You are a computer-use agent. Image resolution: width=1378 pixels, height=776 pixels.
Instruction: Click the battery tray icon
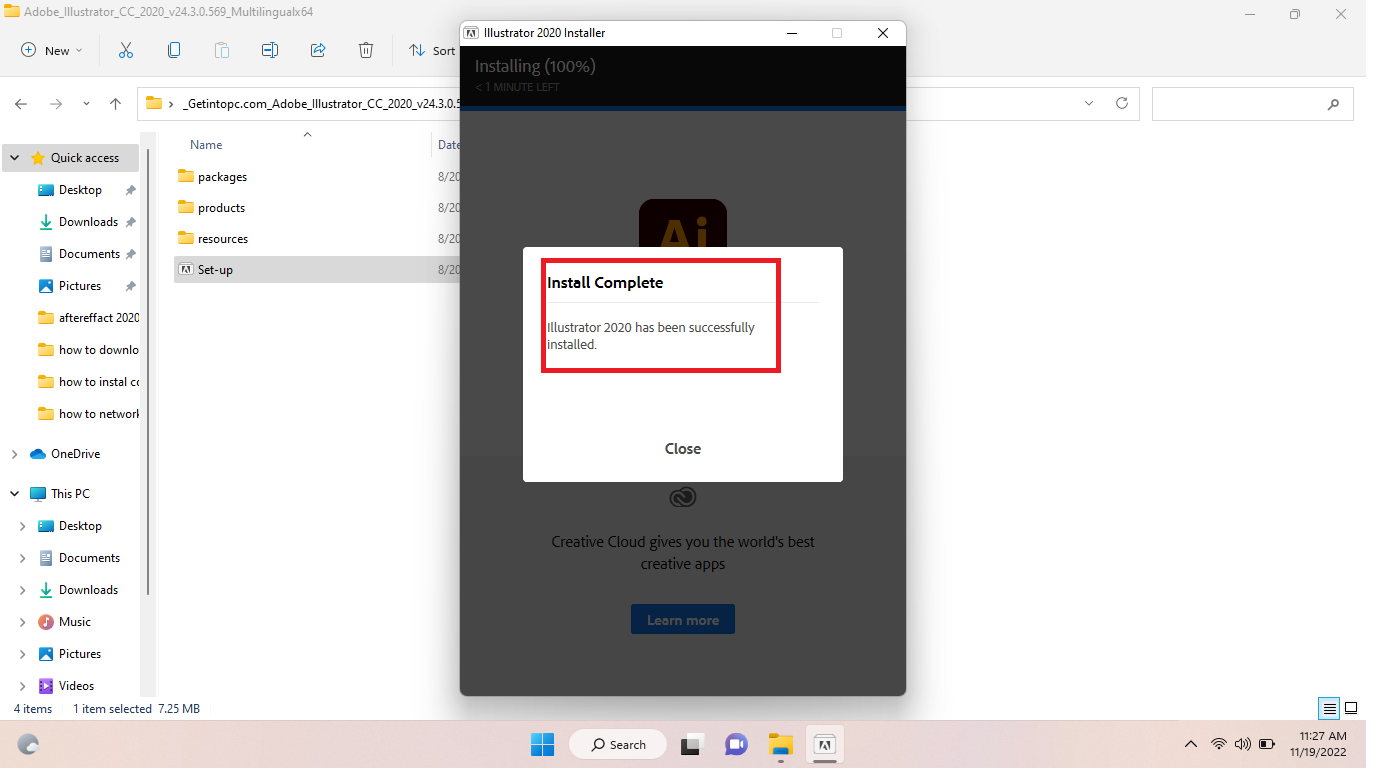click(1267, 744)
